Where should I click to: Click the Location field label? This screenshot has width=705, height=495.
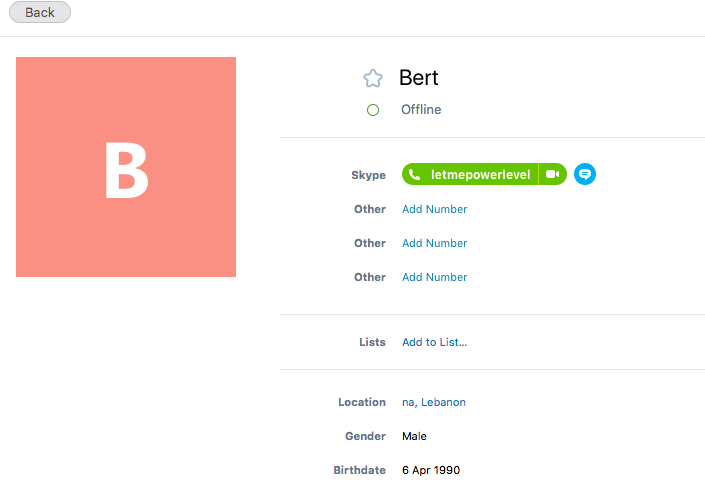pyautogui.click(x=361, y=402)
